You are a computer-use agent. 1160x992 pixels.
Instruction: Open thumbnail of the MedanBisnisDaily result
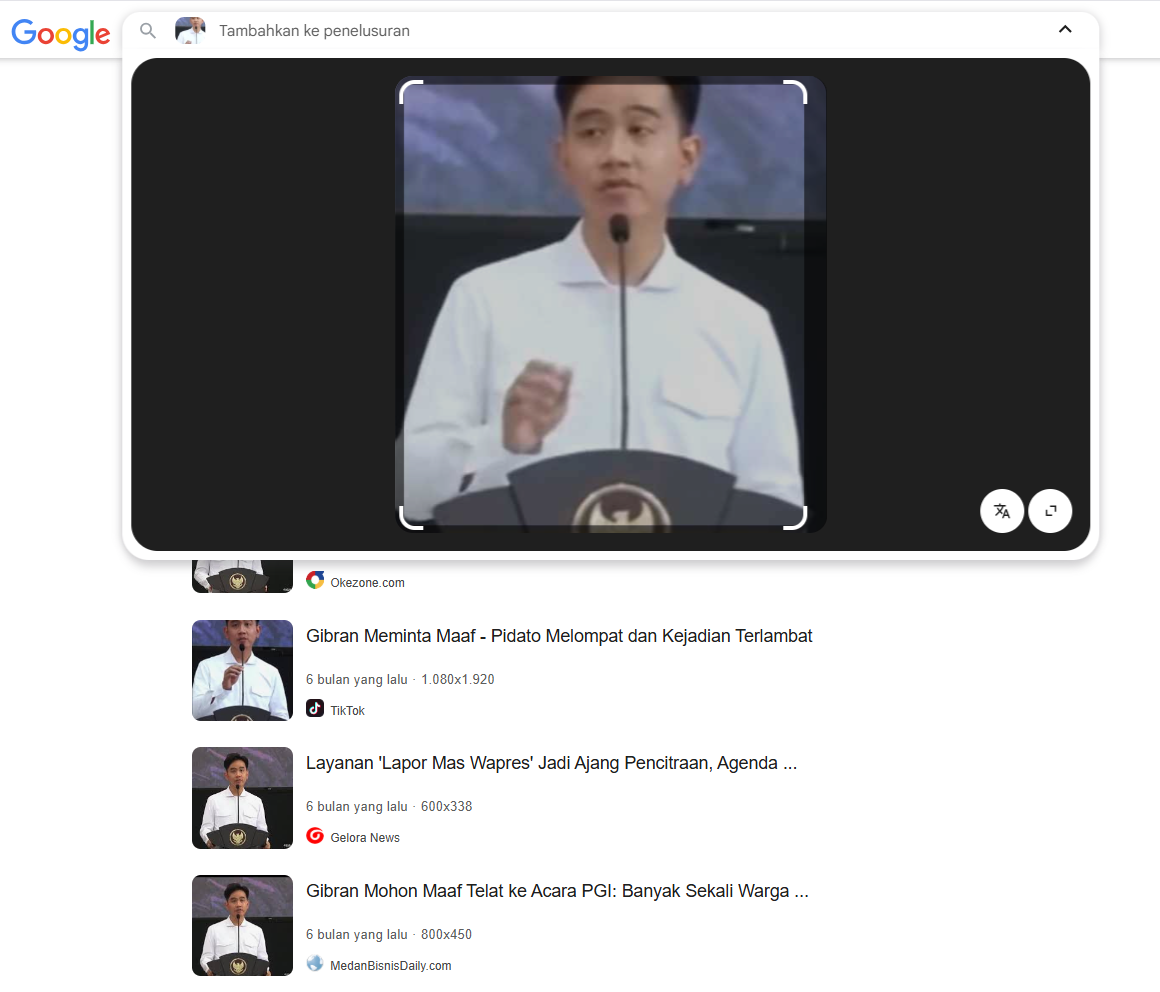coord(243,925)
